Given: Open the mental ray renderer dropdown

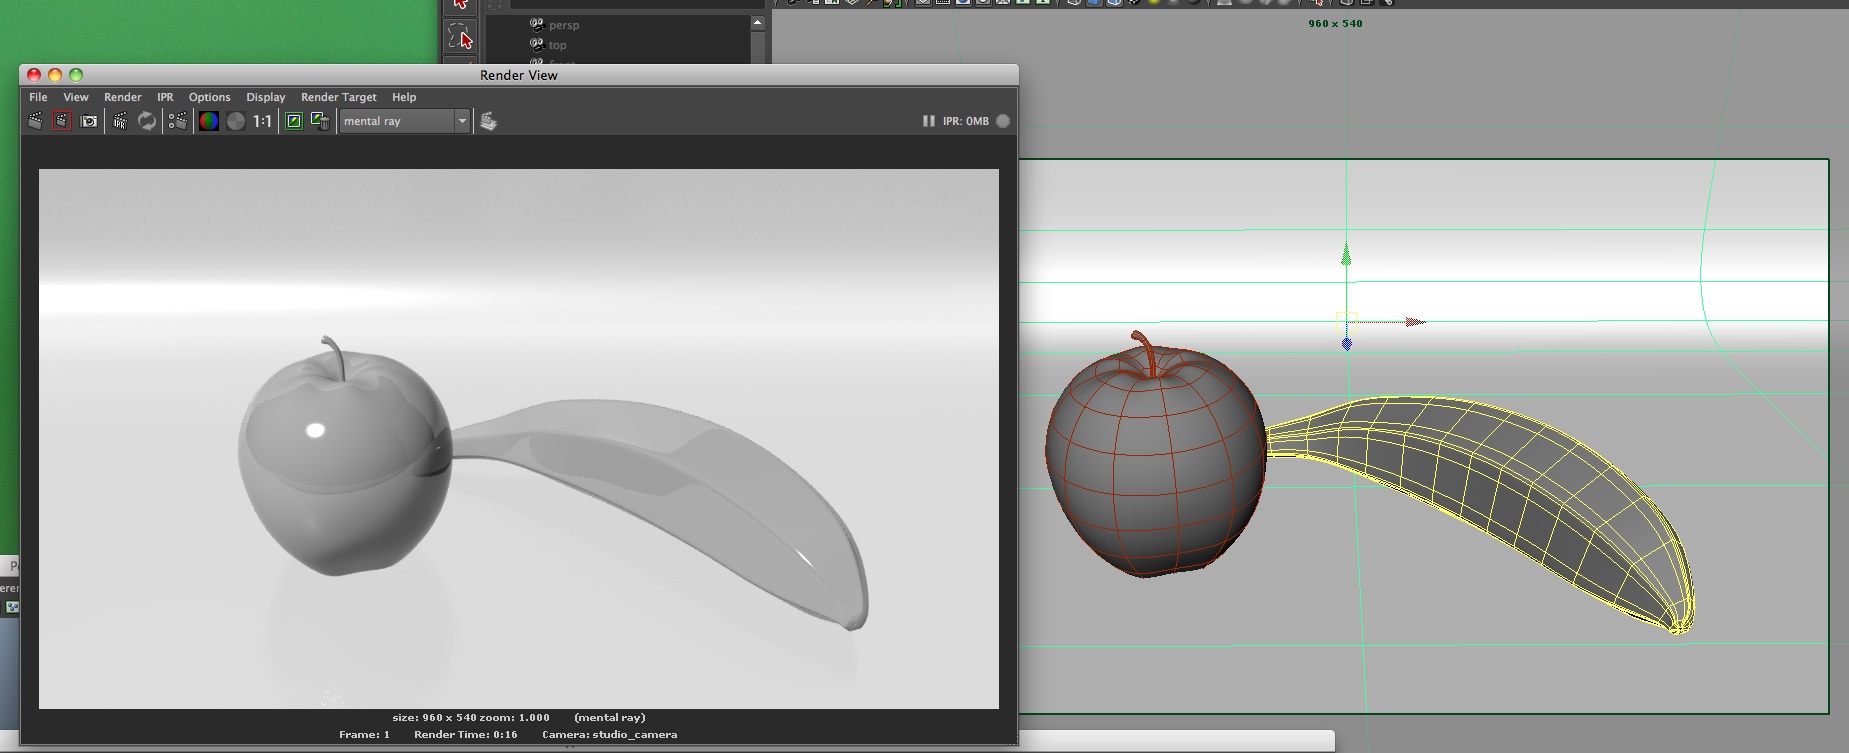Looking at the screenshot, I should coord(405,121).
